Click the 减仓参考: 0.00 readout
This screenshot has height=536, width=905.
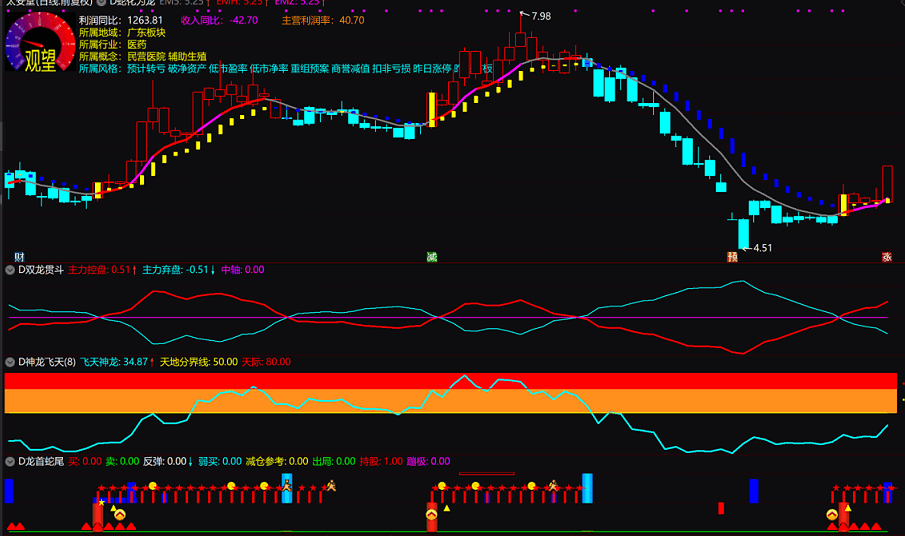pyautogui.click(x=277, y=462)
